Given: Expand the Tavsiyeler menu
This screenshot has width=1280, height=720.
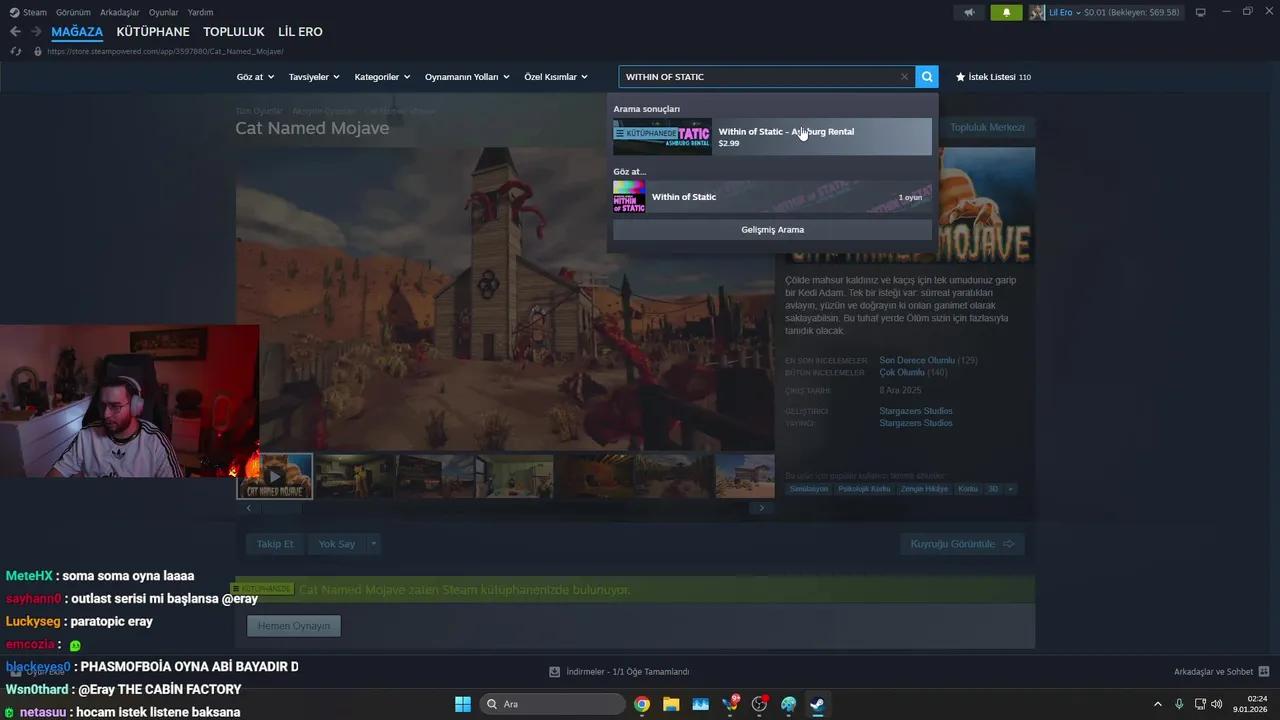Looking at the screenshot, I should tap(314, 77).
